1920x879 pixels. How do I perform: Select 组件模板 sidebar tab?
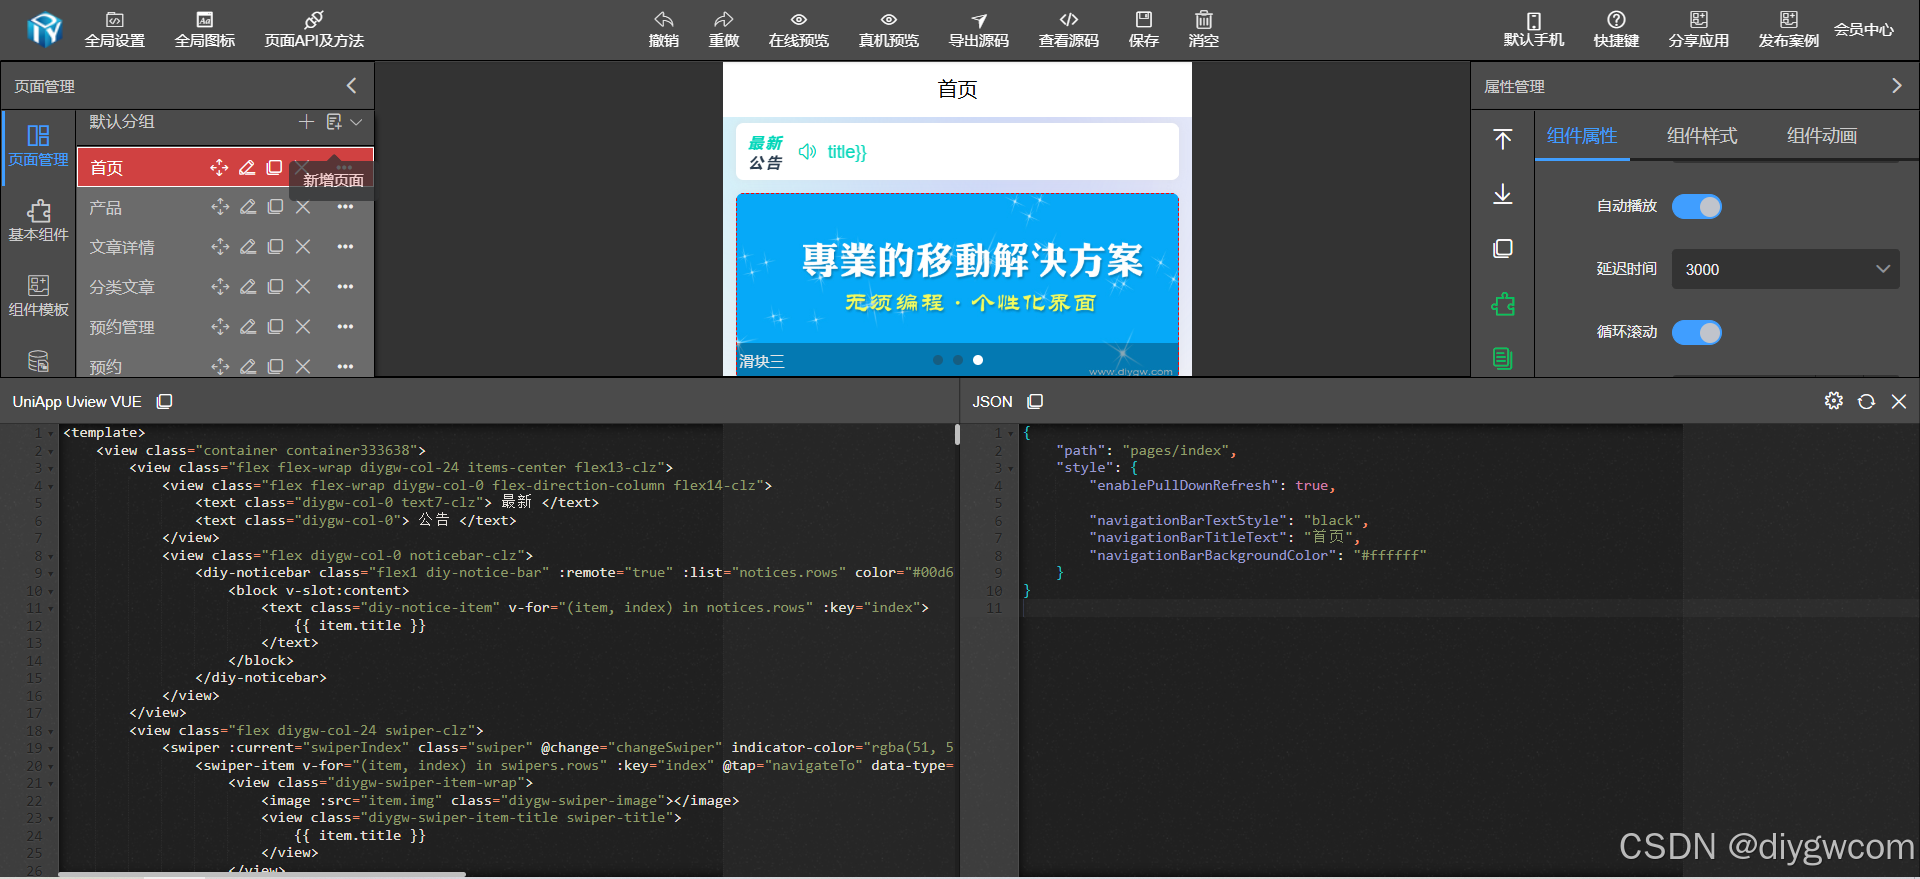(x=38, y=296)
